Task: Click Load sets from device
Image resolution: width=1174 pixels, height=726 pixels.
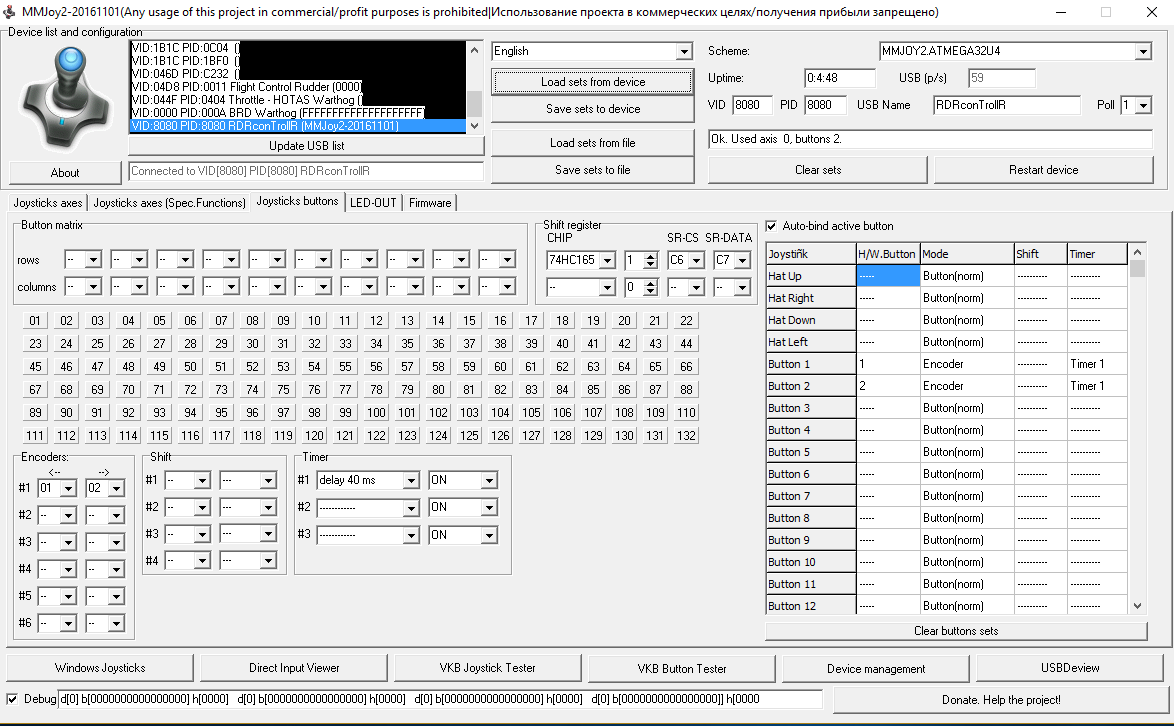Action: click(x=593, y=82)
